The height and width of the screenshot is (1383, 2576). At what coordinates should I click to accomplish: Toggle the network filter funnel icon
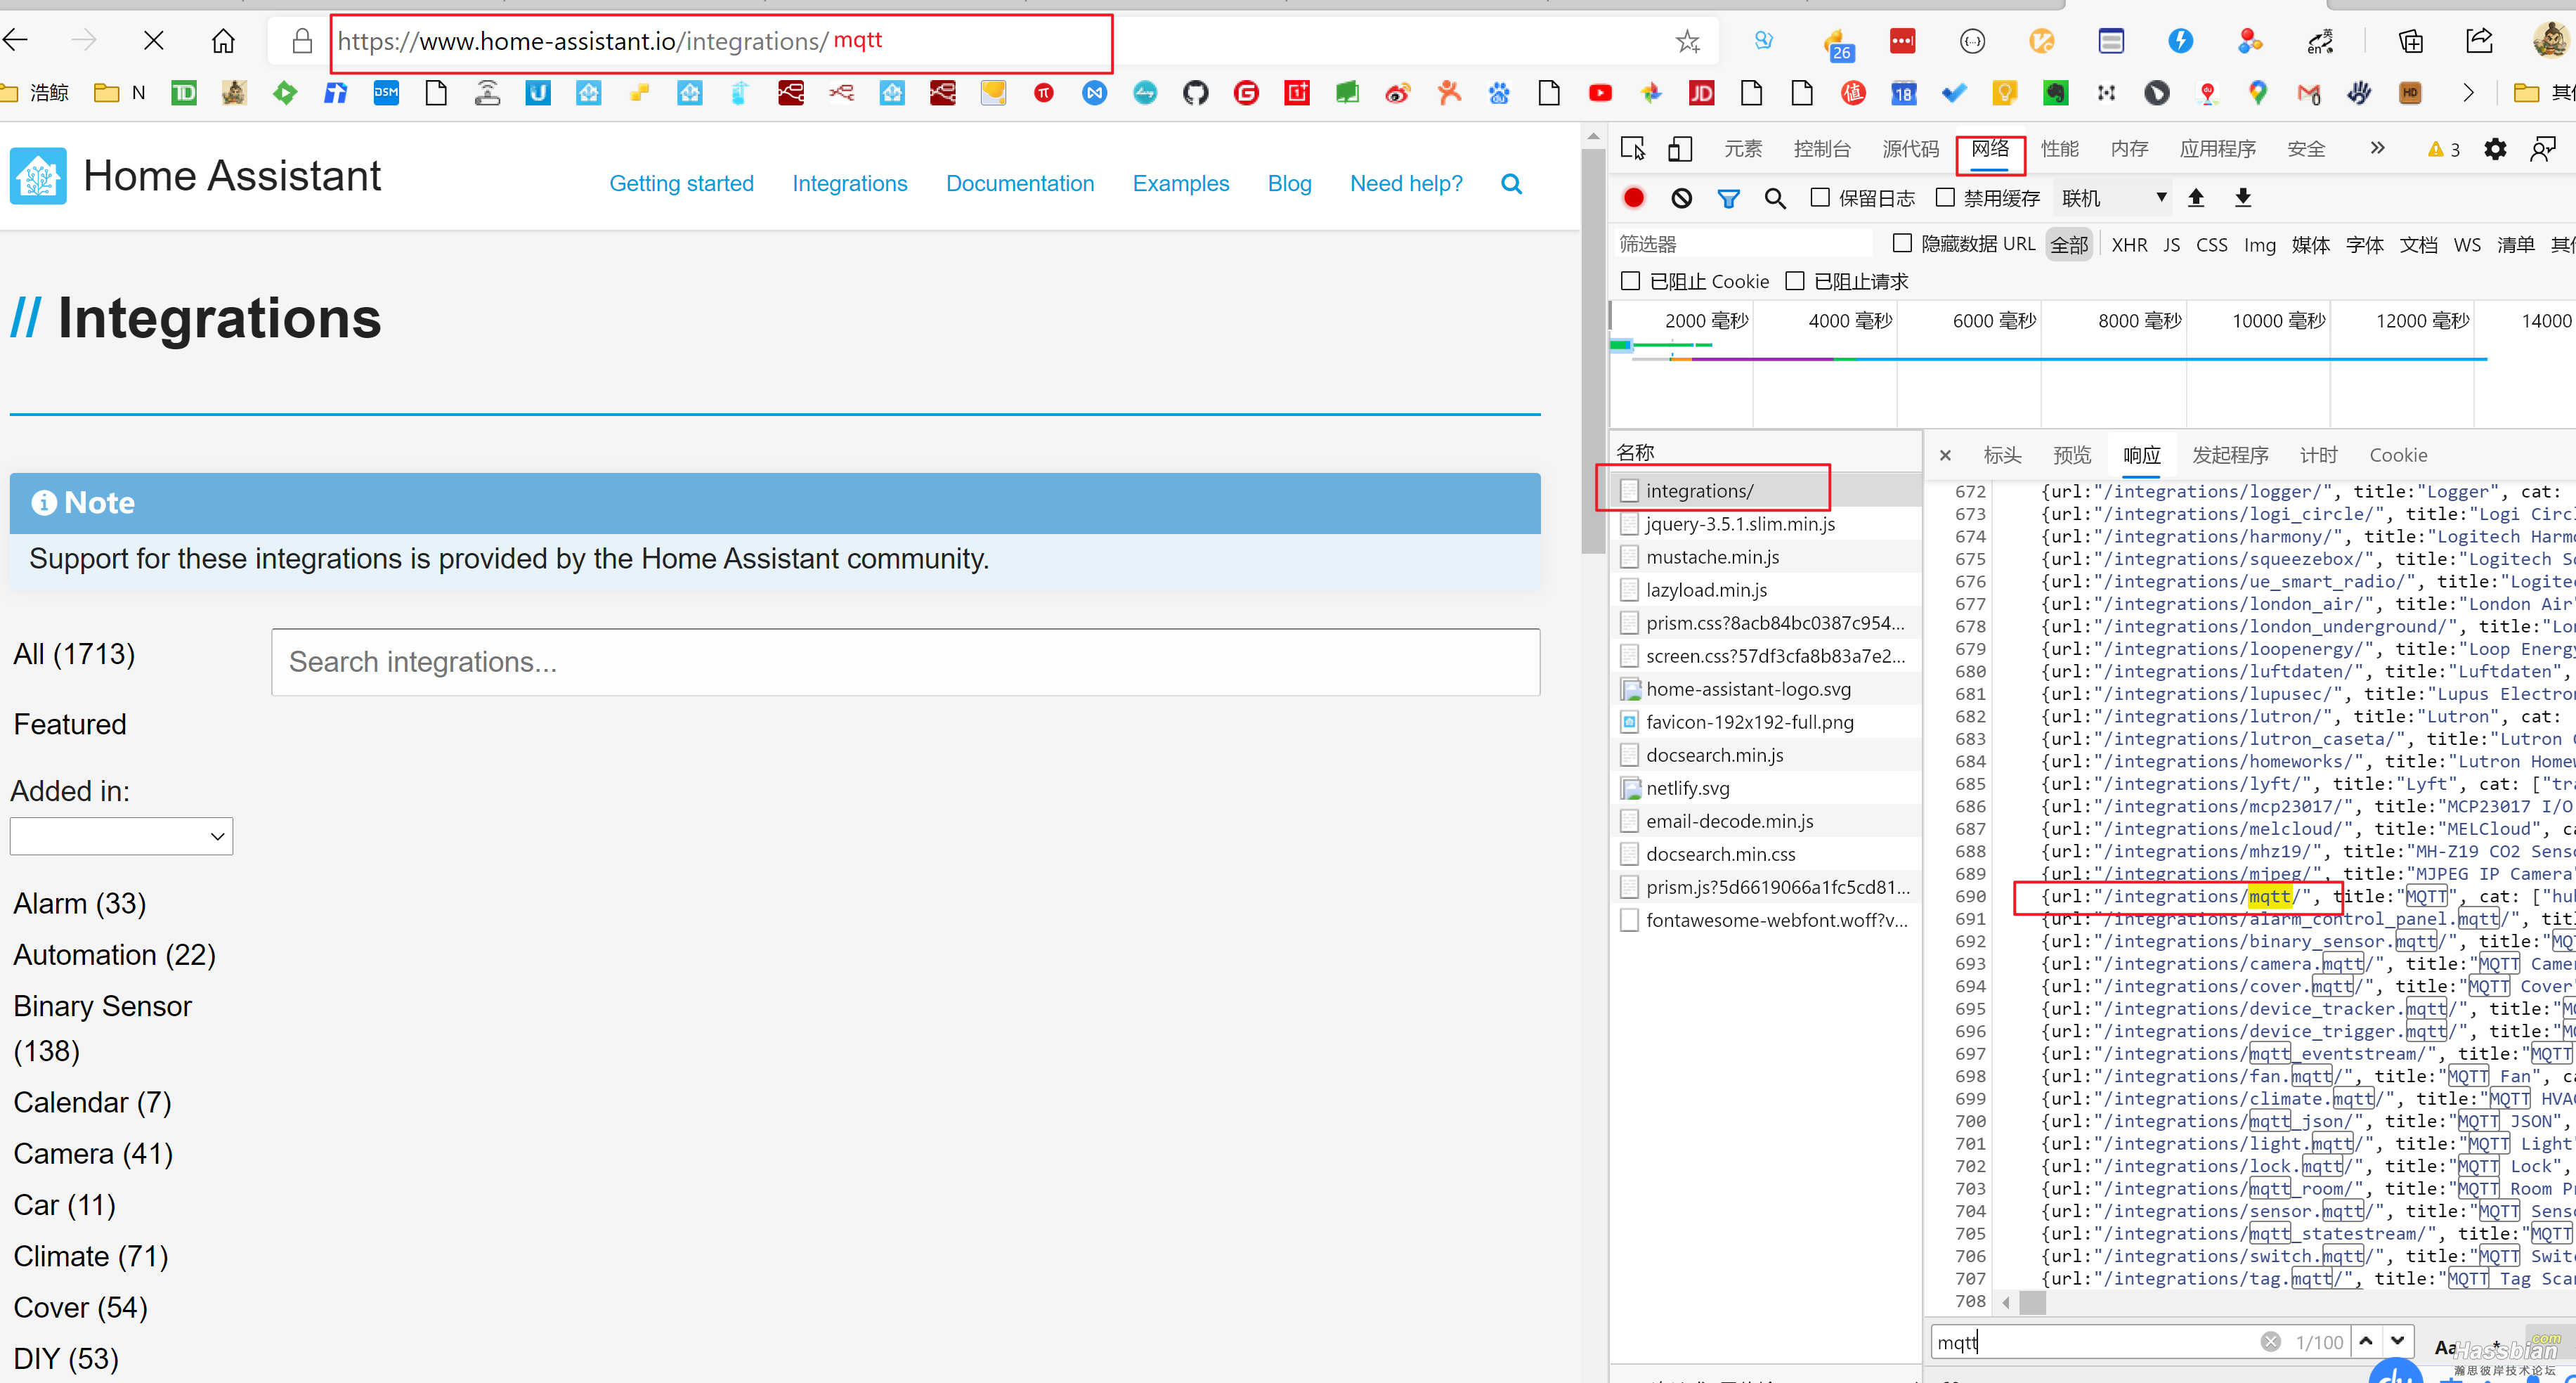pyautogui.click(x=1728, y=198)
